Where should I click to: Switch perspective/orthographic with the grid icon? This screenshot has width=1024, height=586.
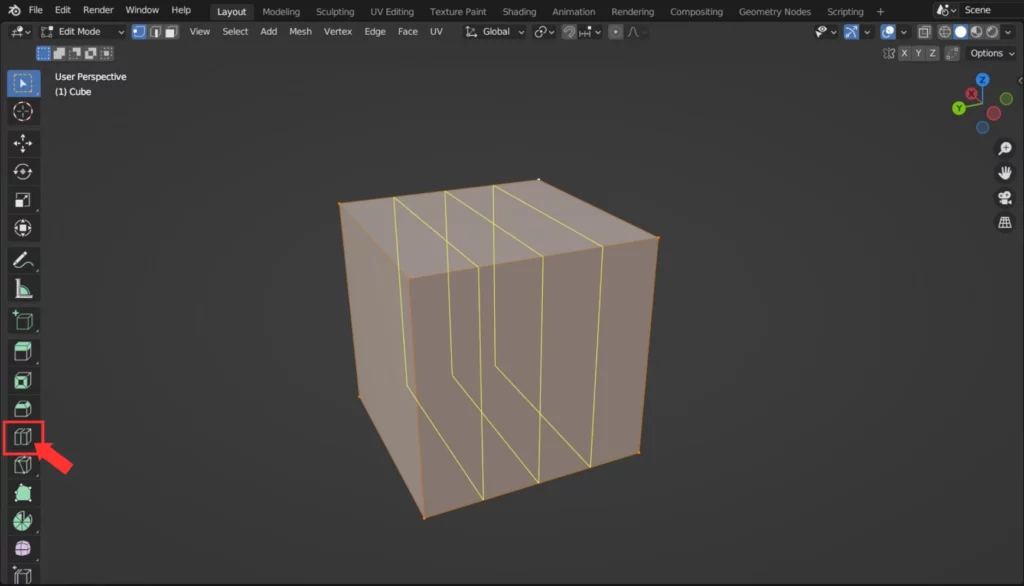click(x=1005, y=223)
